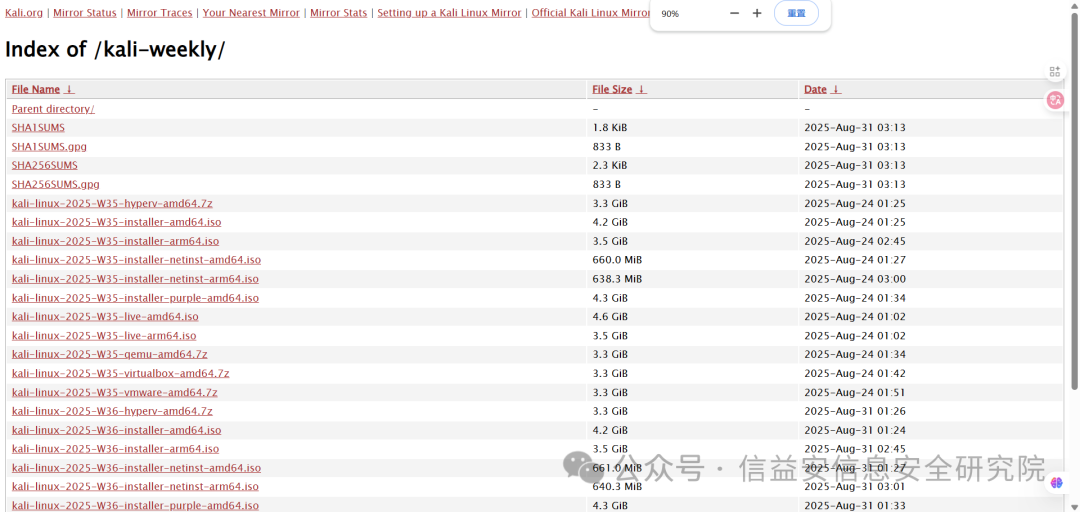Download SHA1SUMS.gpg
1080x512 pixels.
pos(49,147)
